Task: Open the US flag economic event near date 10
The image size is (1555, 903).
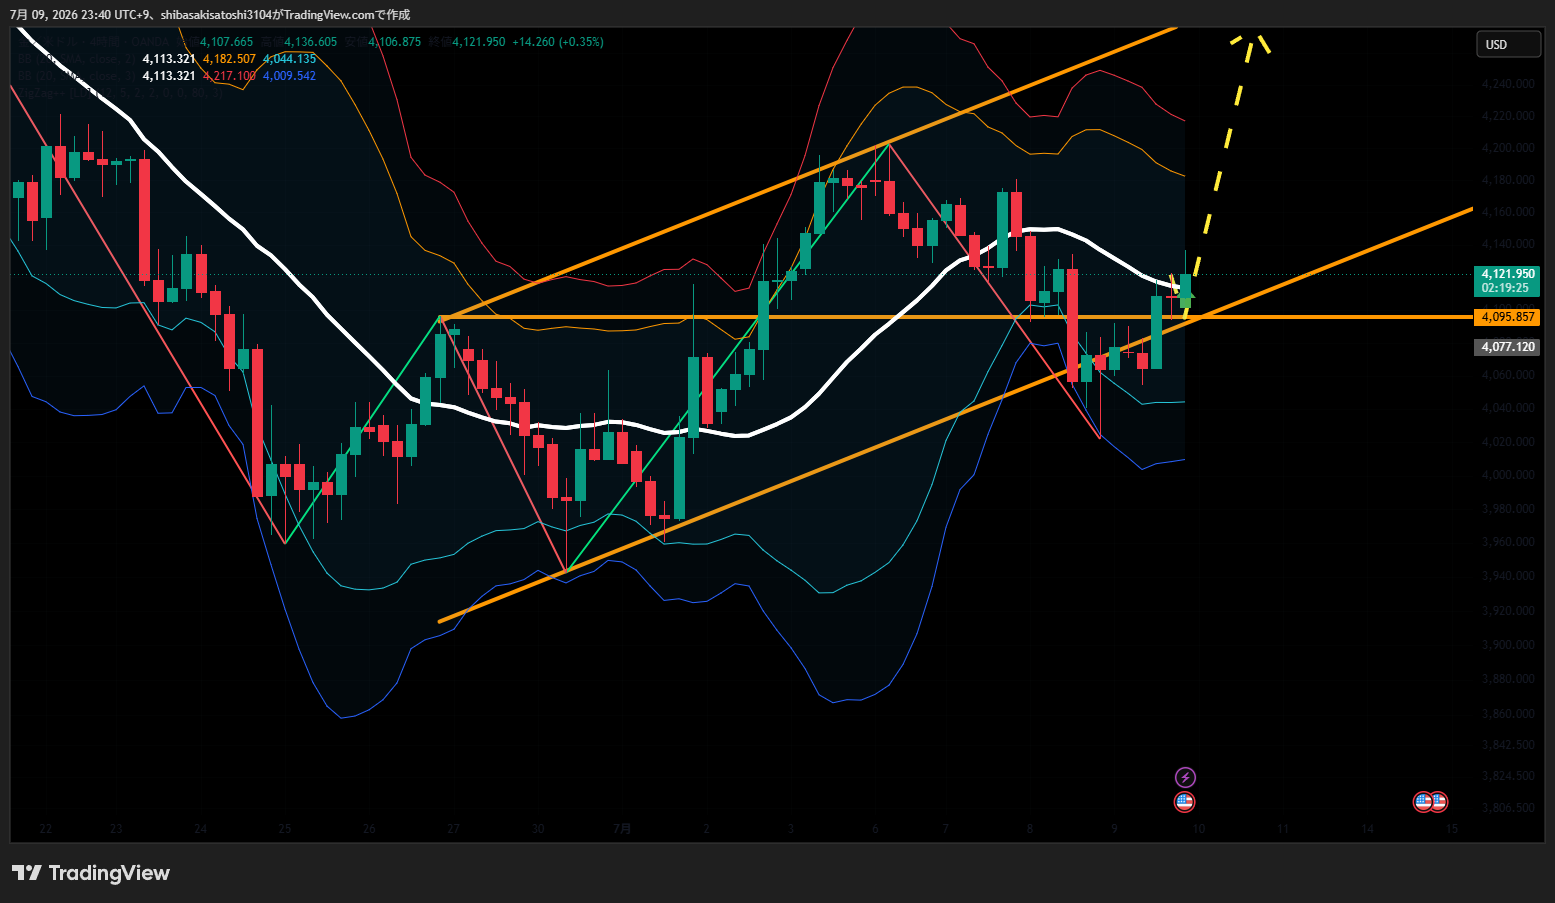Action: [1185, 801]
